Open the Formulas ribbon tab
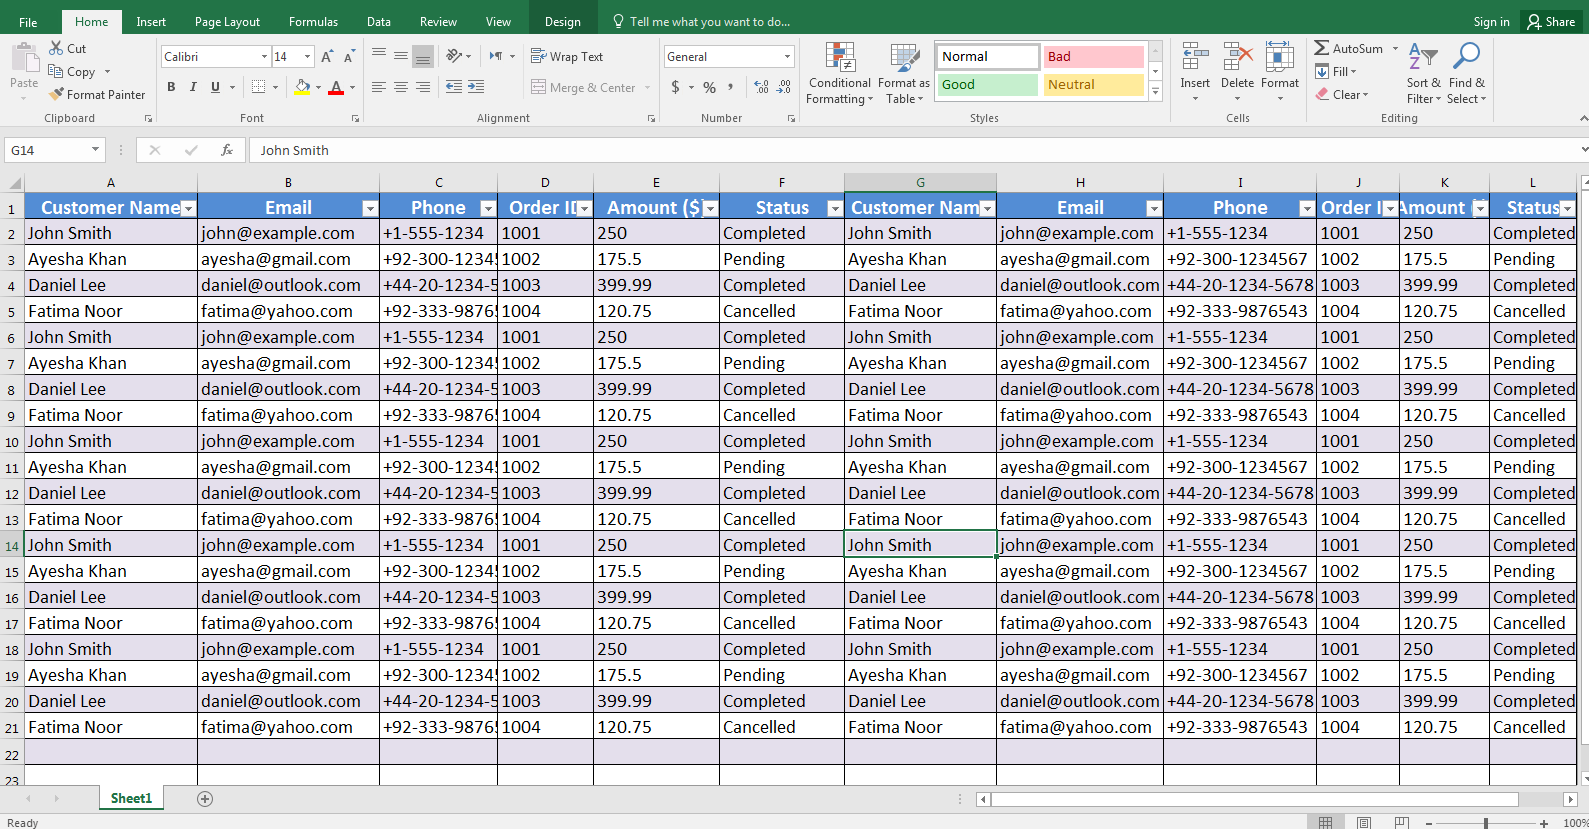This screenshot has height=829, width=1589. pos(313,22)
